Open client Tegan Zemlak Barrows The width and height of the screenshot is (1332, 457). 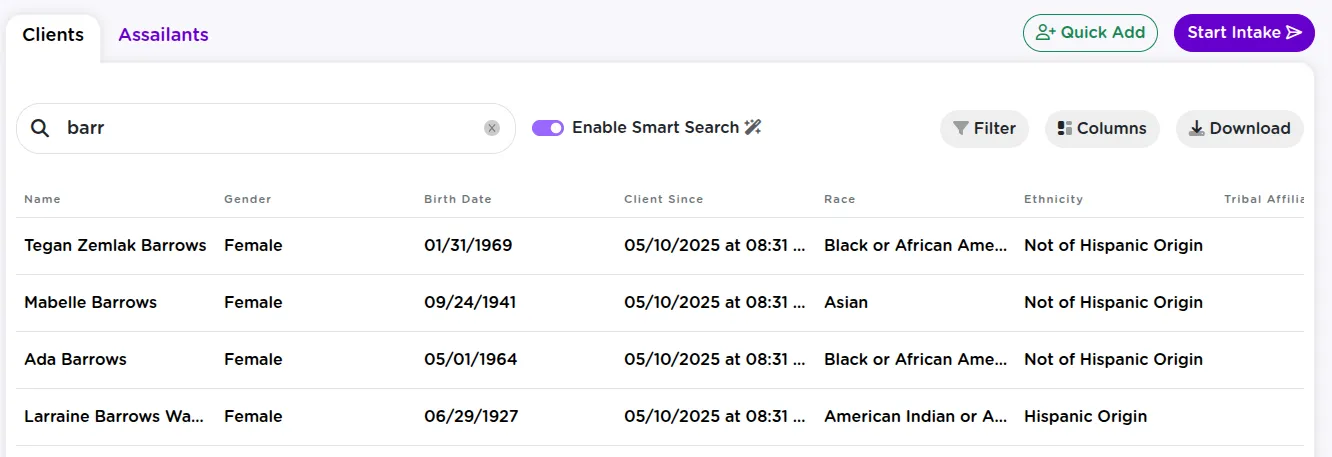115,245
